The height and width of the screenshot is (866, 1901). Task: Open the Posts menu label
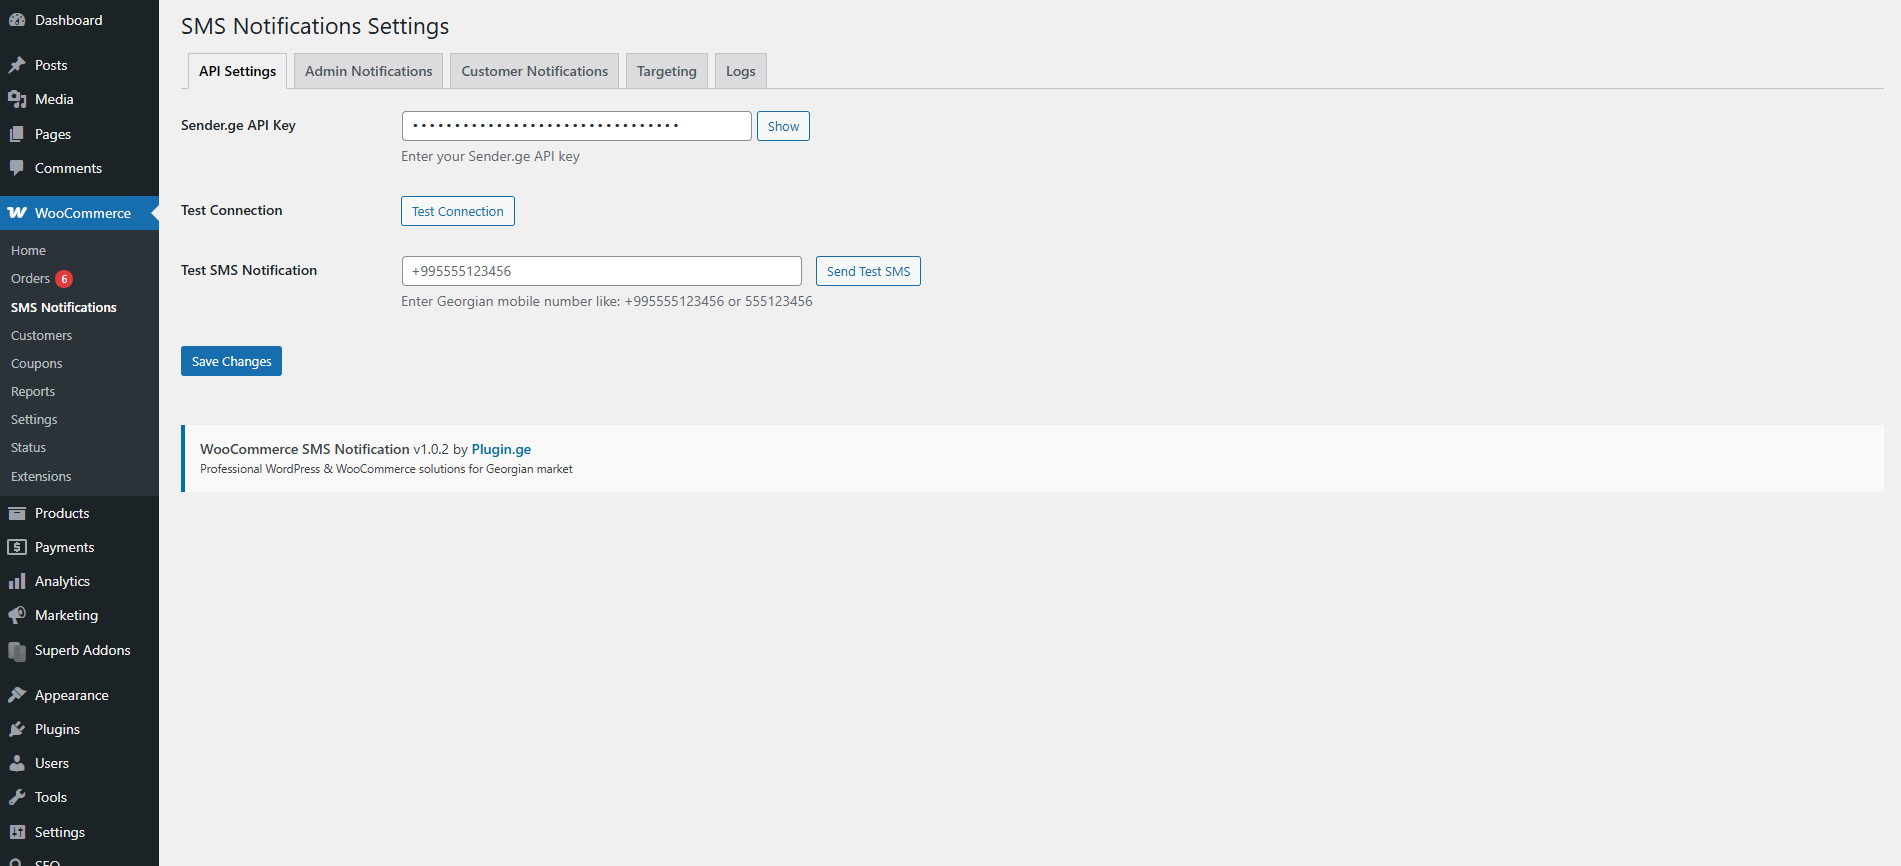tap(51, 65)
